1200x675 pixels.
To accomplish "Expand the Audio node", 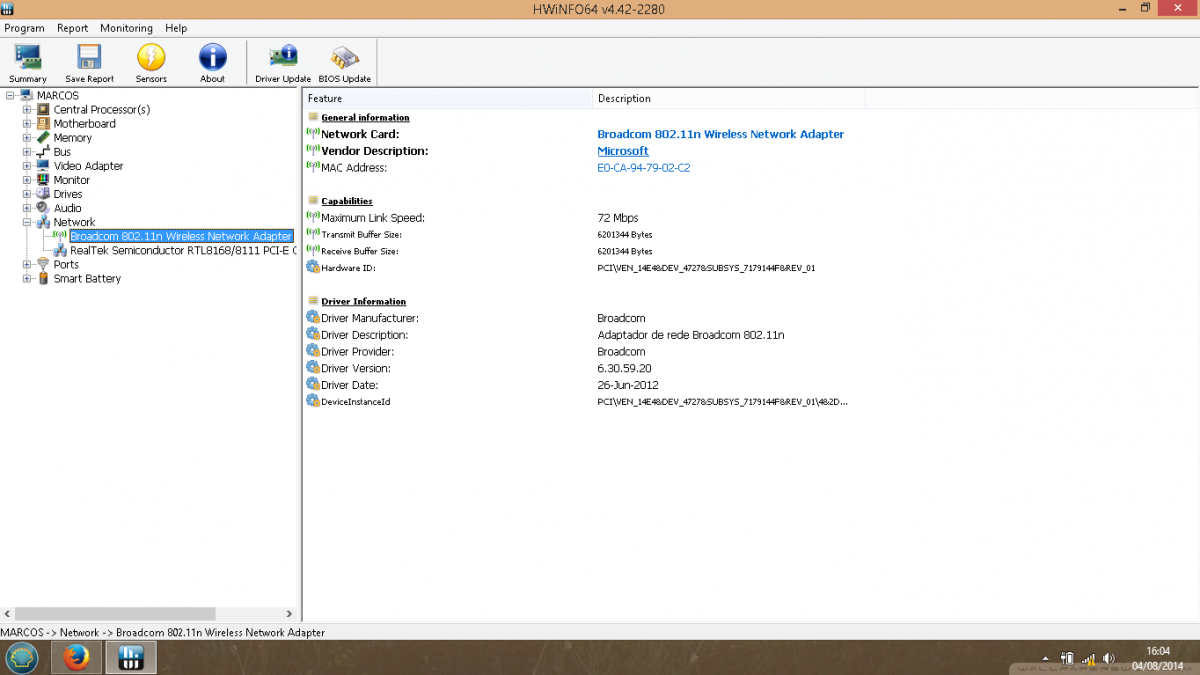I will 28,208.
